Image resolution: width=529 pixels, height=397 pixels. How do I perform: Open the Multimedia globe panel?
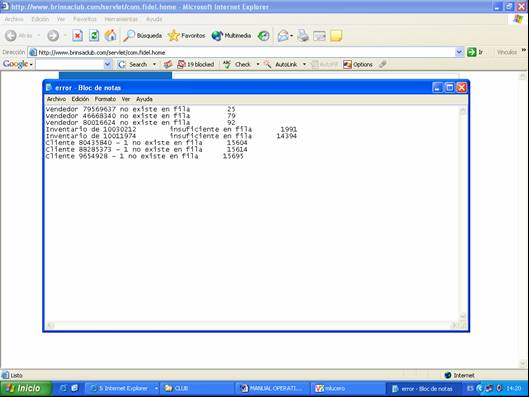(x=231, y=35)
